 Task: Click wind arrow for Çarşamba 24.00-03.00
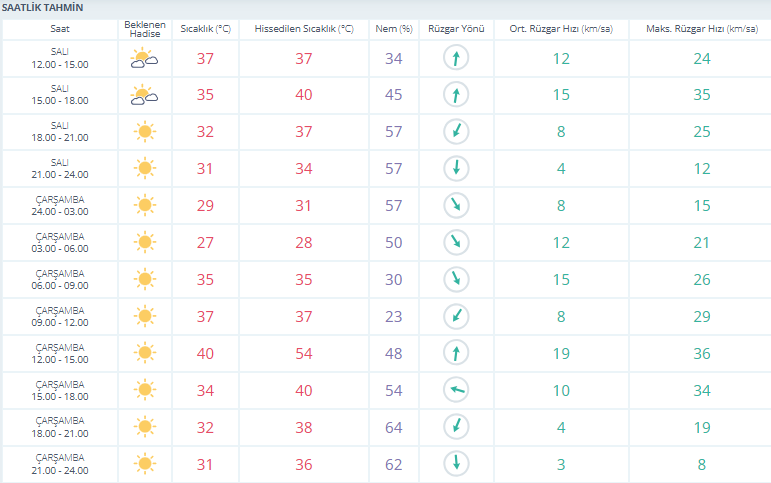point(456,205)
